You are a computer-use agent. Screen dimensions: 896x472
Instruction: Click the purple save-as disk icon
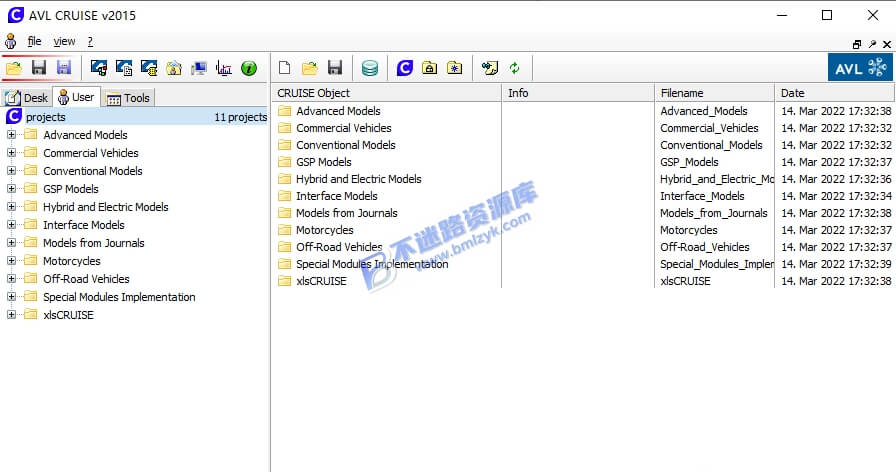tap(64, 68)
